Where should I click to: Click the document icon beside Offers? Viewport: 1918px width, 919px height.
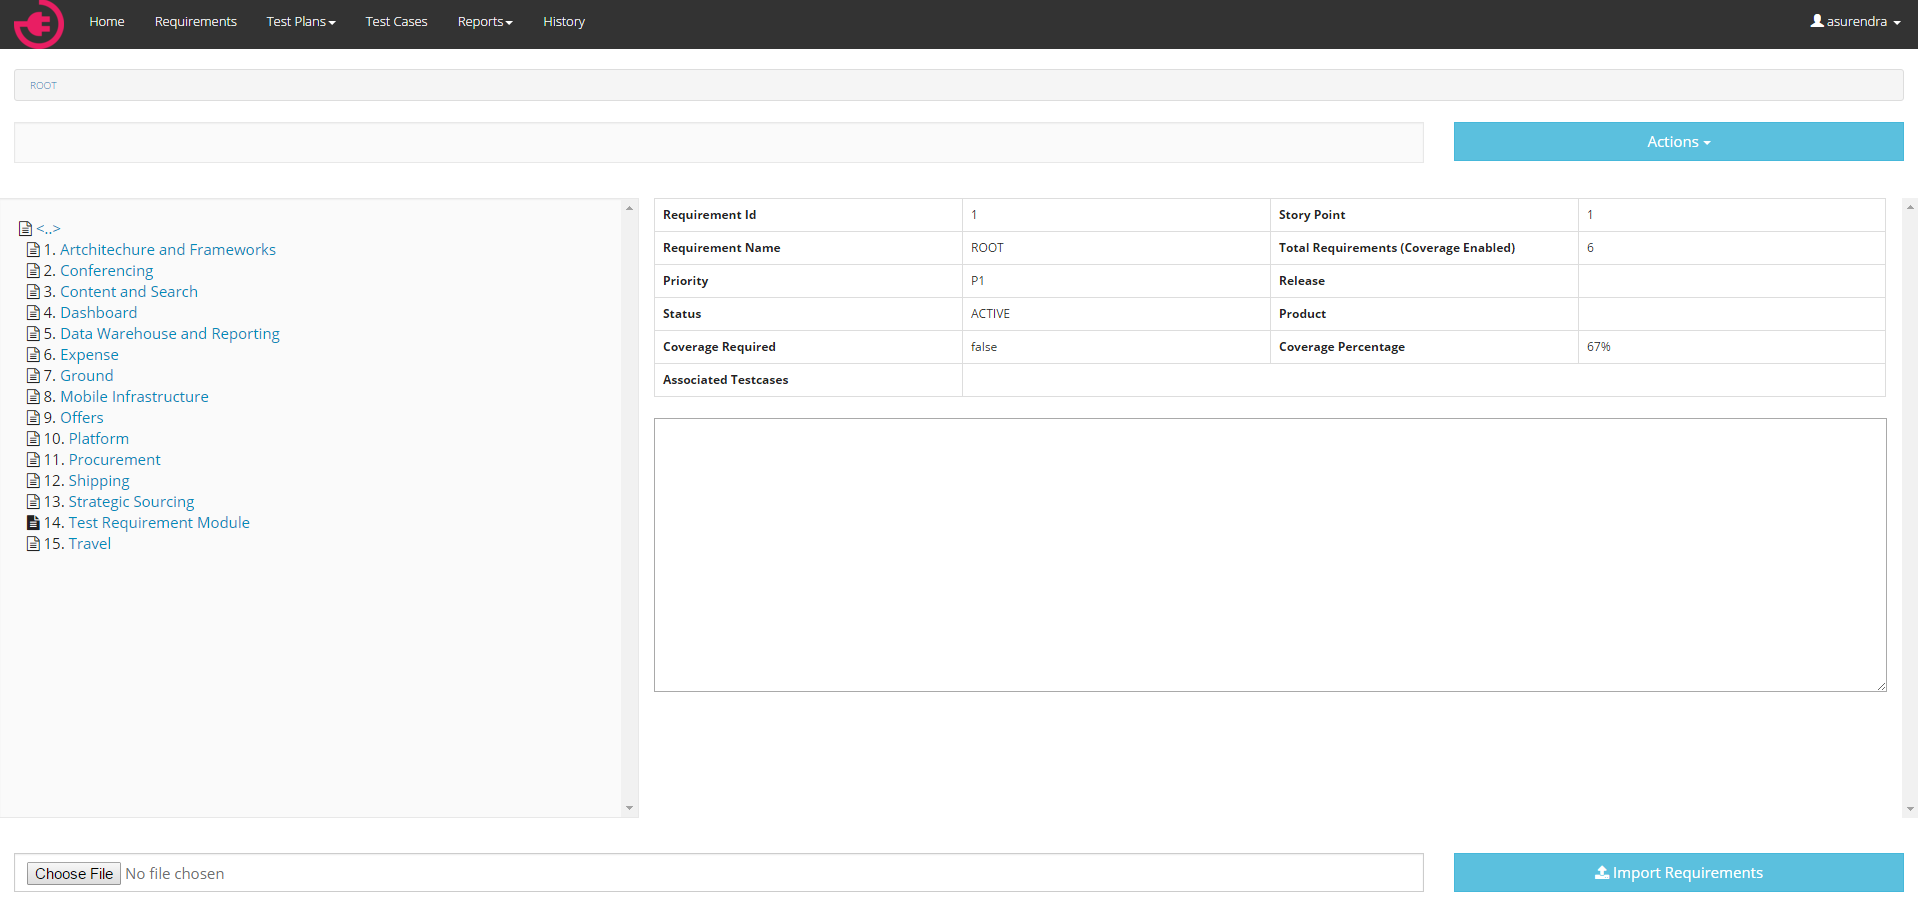click(33, 418)
